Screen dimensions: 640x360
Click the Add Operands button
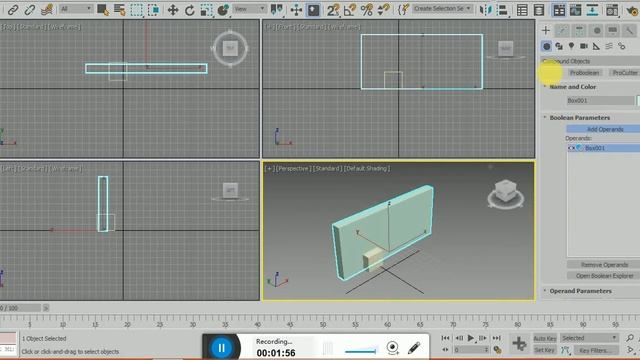pyautogui.click(x=604, y=129)
